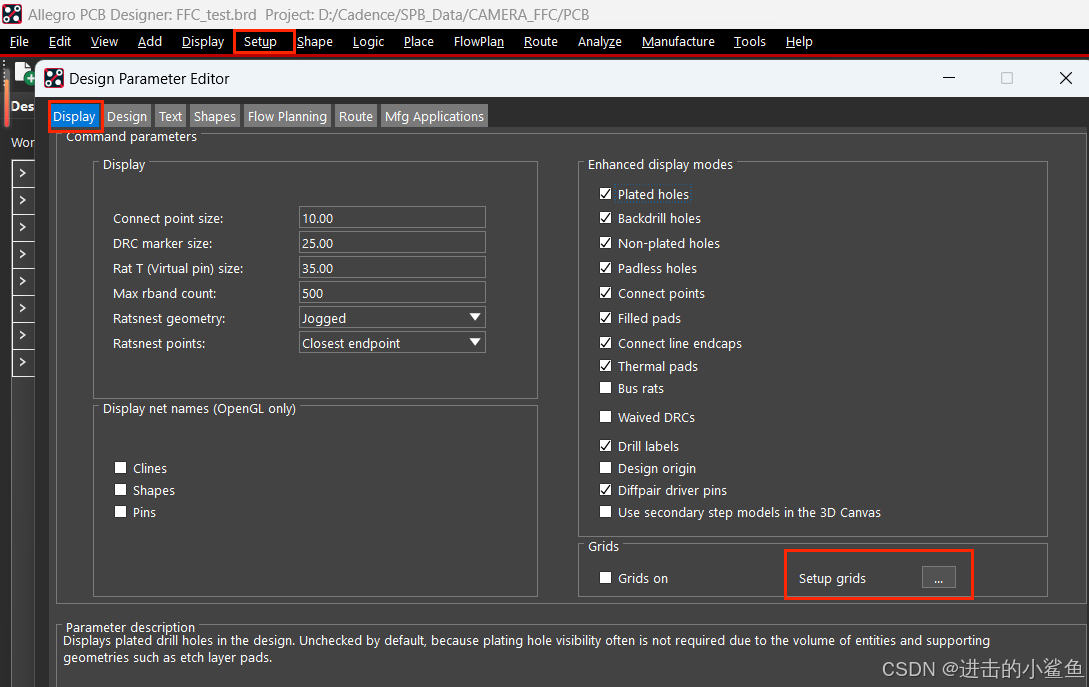Viewport: 1089px width, 687px height.
Task: Enable the Design origin checkbox
Action: pos(606,467)
